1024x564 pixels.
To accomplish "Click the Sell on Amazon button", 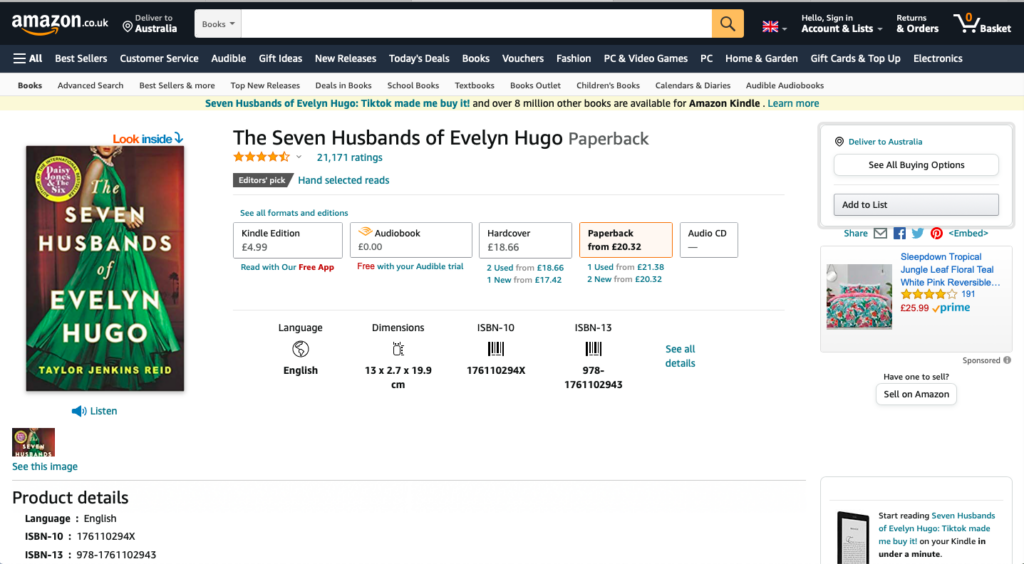I will pyautogui.click(x=916, y=394).
